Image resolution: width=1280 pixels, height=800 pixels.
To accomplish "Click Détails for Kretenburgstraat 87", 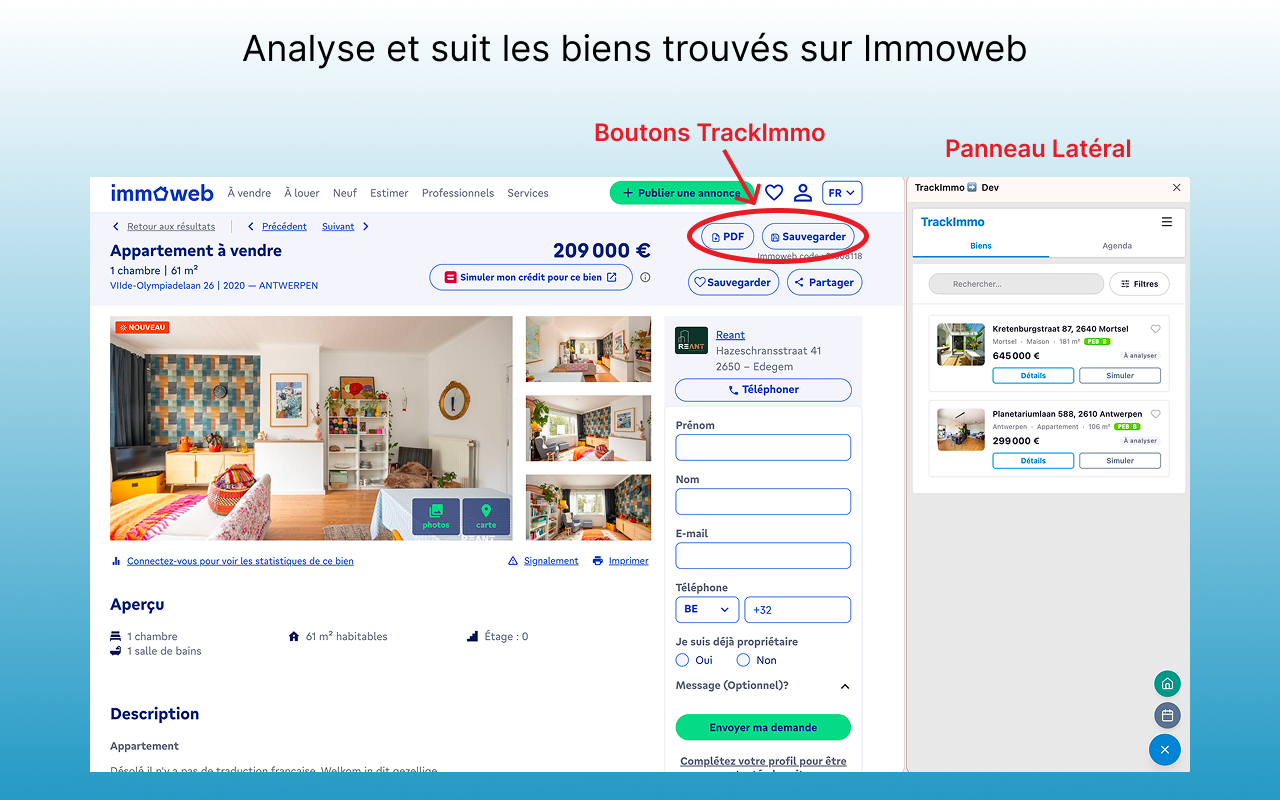I will 1033,376.
